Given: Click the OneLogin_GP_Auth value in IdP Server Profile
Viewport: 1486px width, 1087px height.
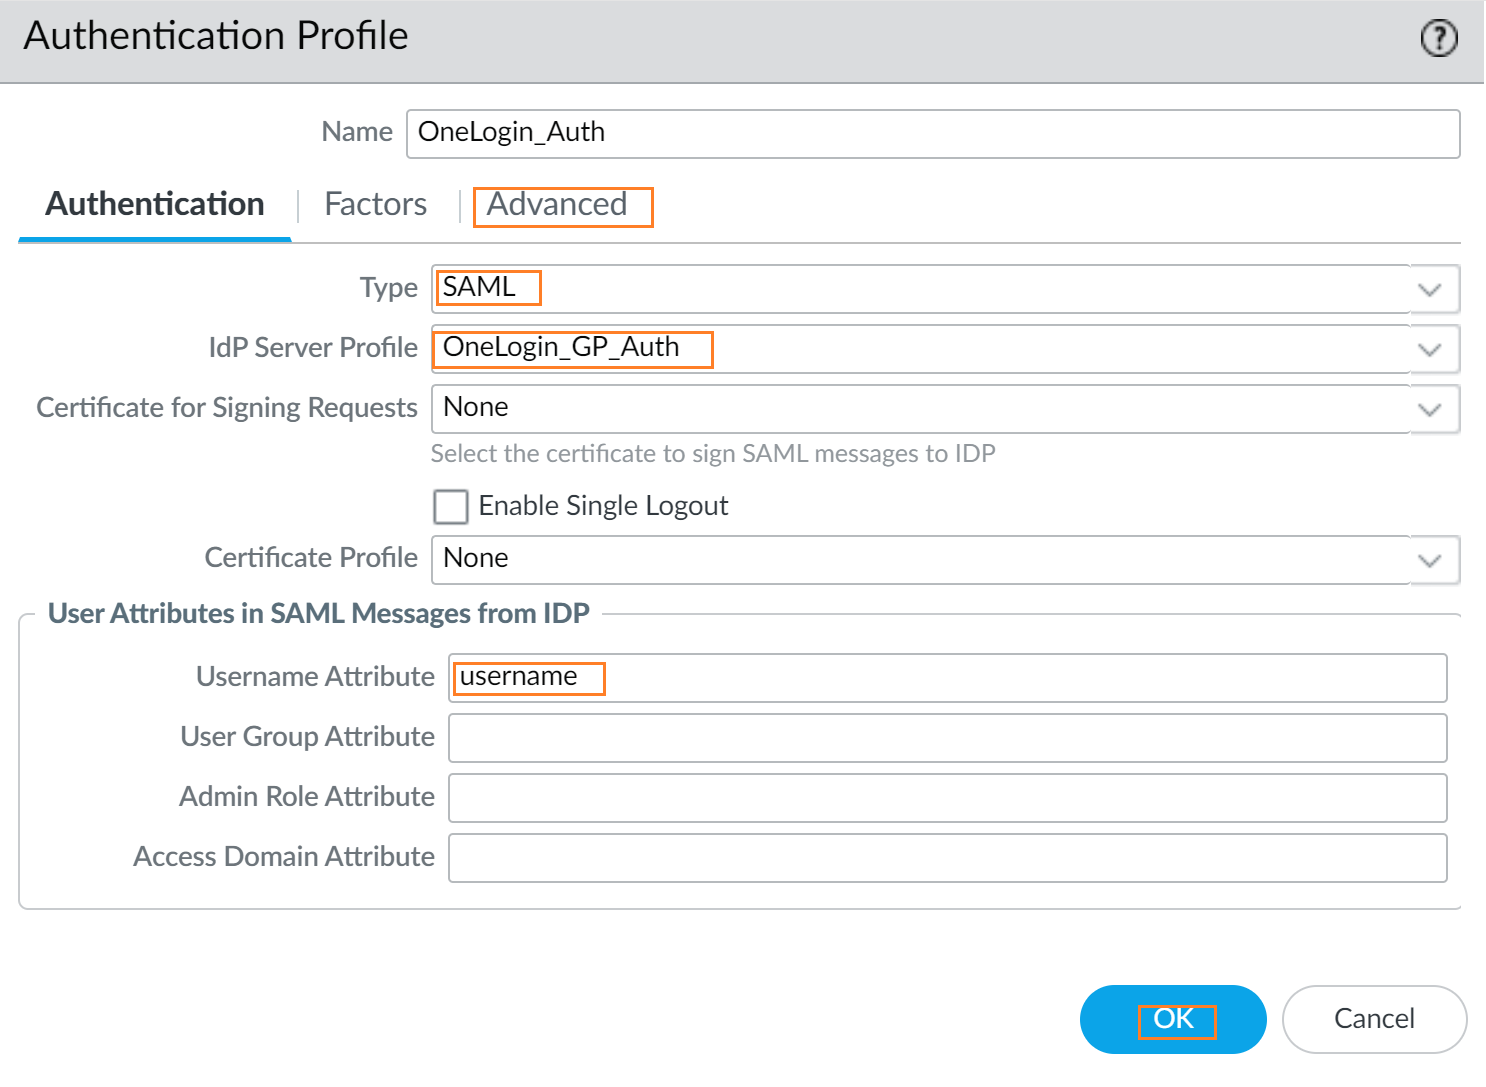Looking at the screenshot, I should tap(561, 348).
